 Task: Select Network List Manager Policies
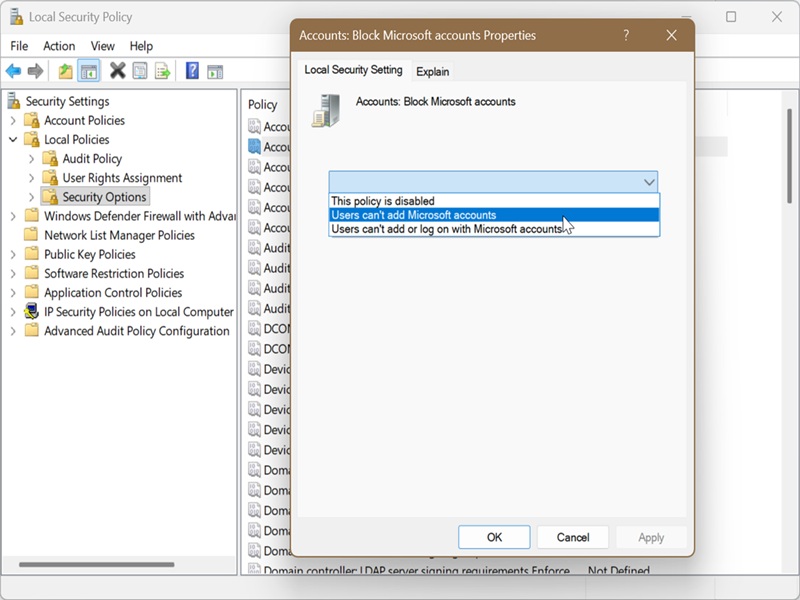coord(119,235)
